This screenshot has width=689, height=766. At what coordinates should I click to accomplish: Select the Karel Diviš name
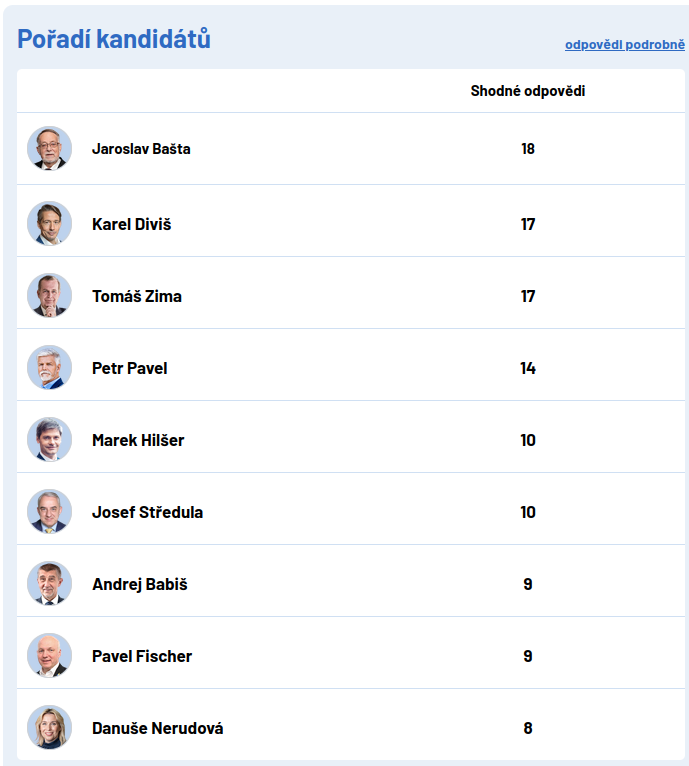[131, 224]
